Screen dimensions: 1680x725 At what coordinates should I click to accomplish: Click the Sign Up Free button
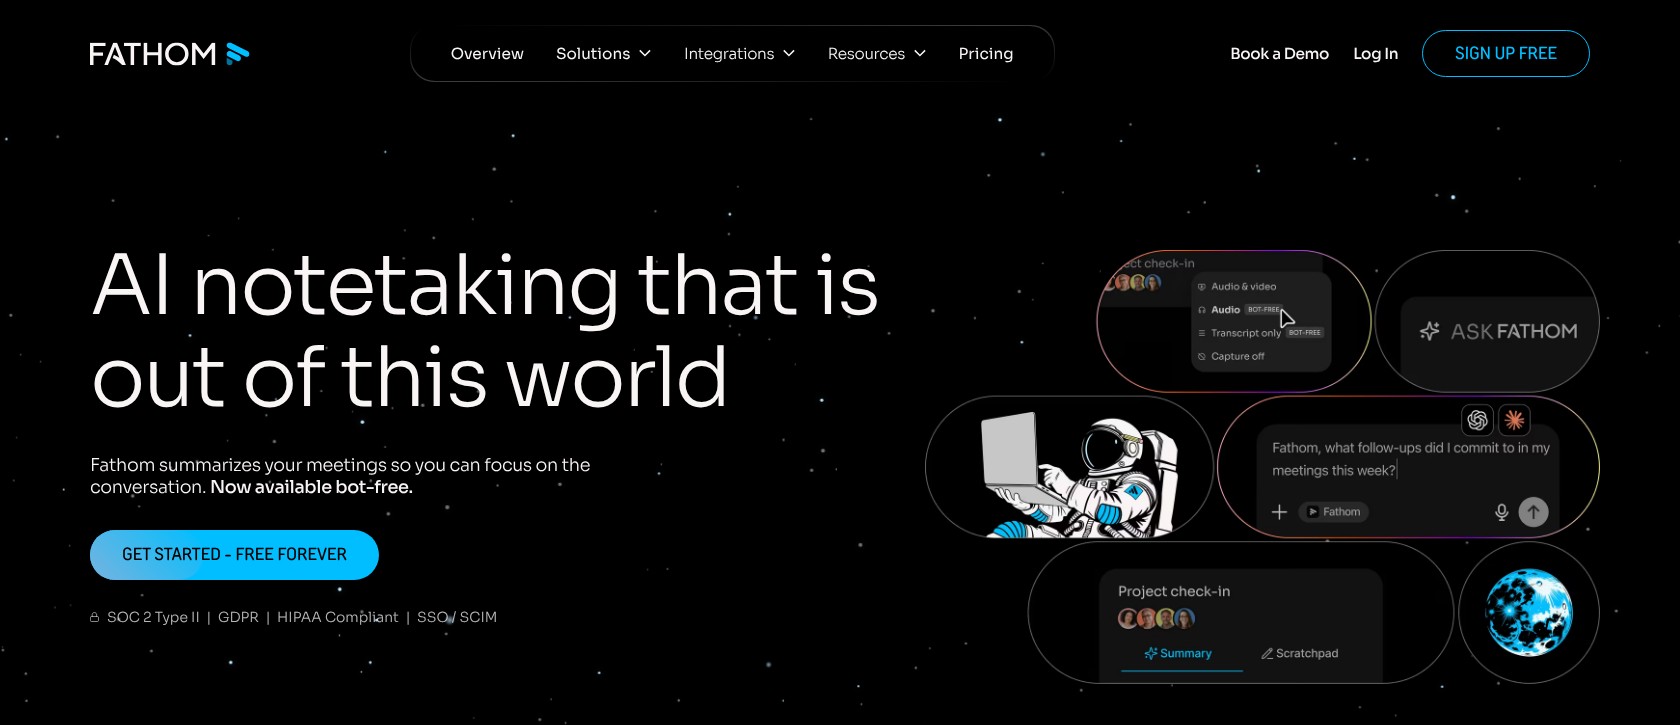coord(1505,54)
